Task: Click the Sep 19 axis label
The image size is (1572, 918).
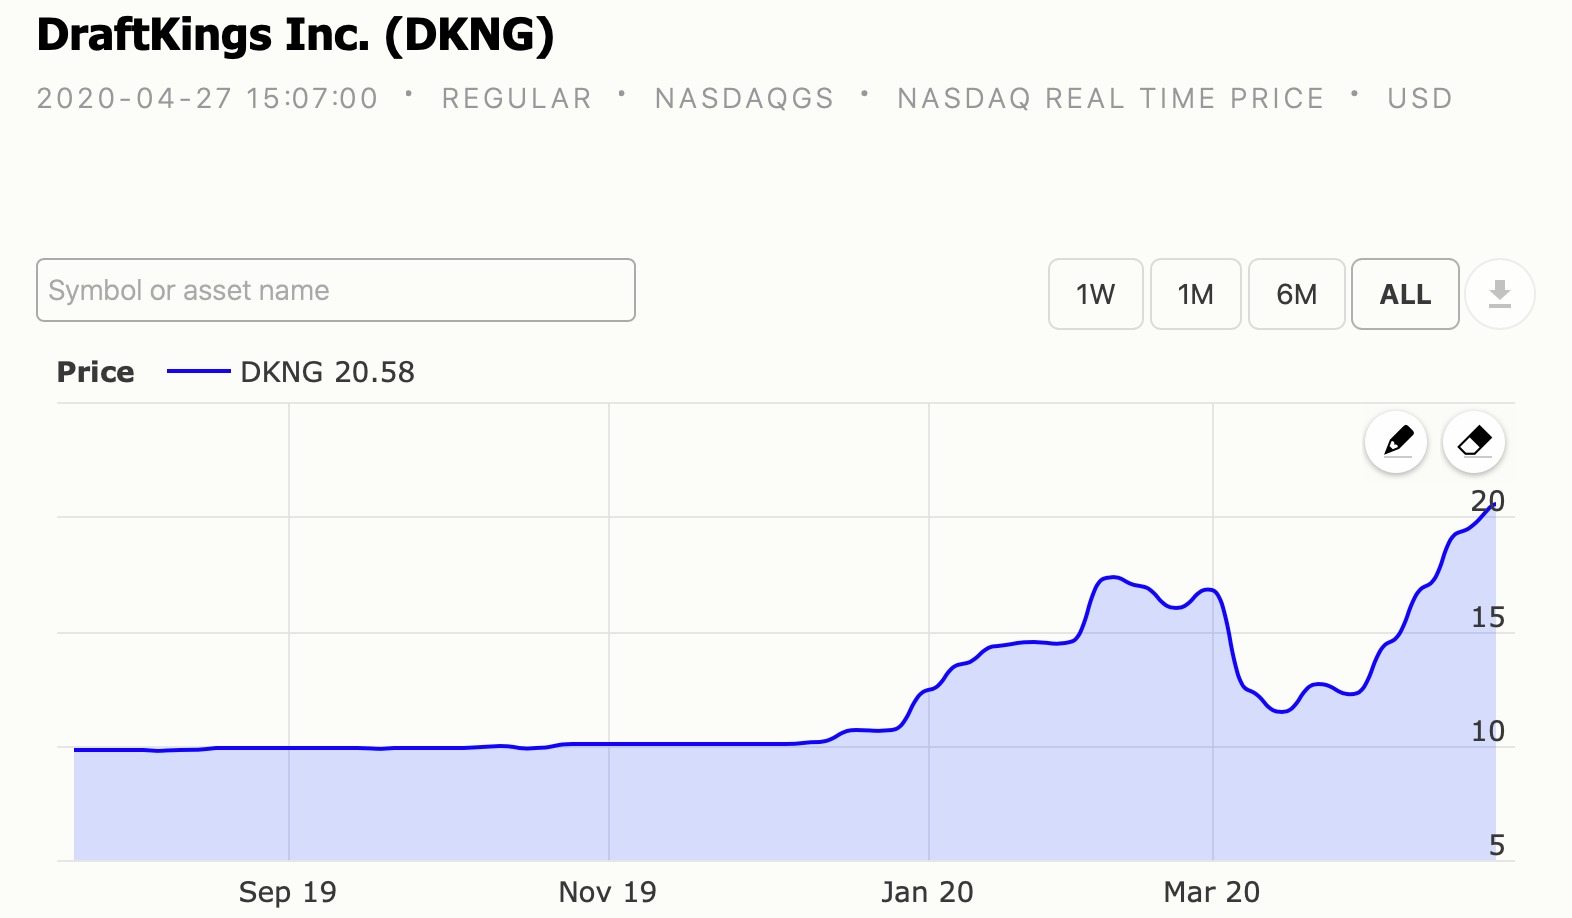Action: tap(288, 892)
